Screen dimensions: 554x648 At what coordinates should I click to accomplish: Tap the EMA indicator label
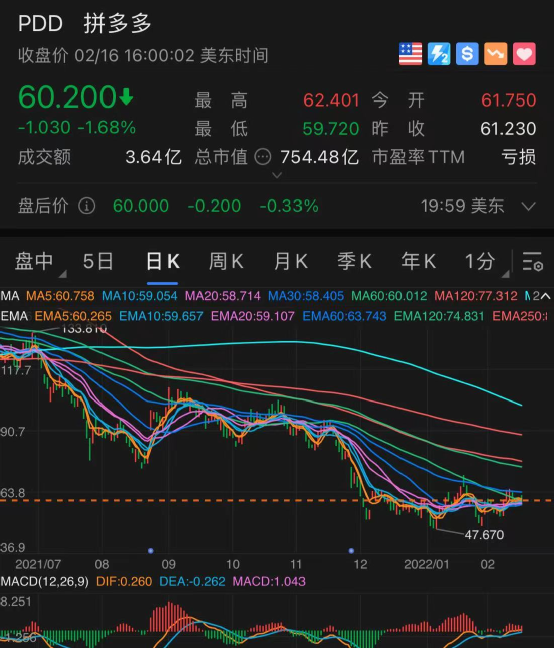tap(14, 316)
